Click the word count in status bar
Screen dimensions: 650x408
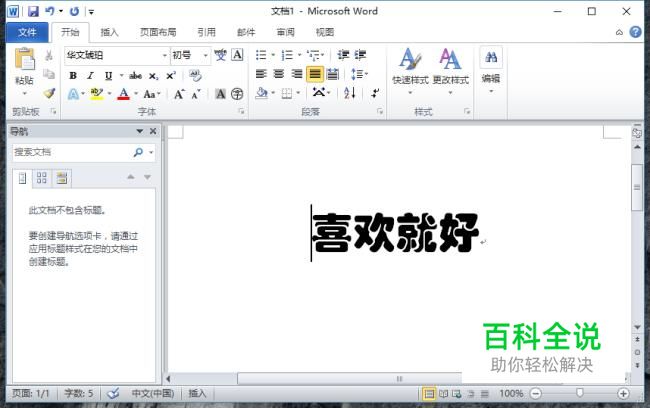(79, 393)
